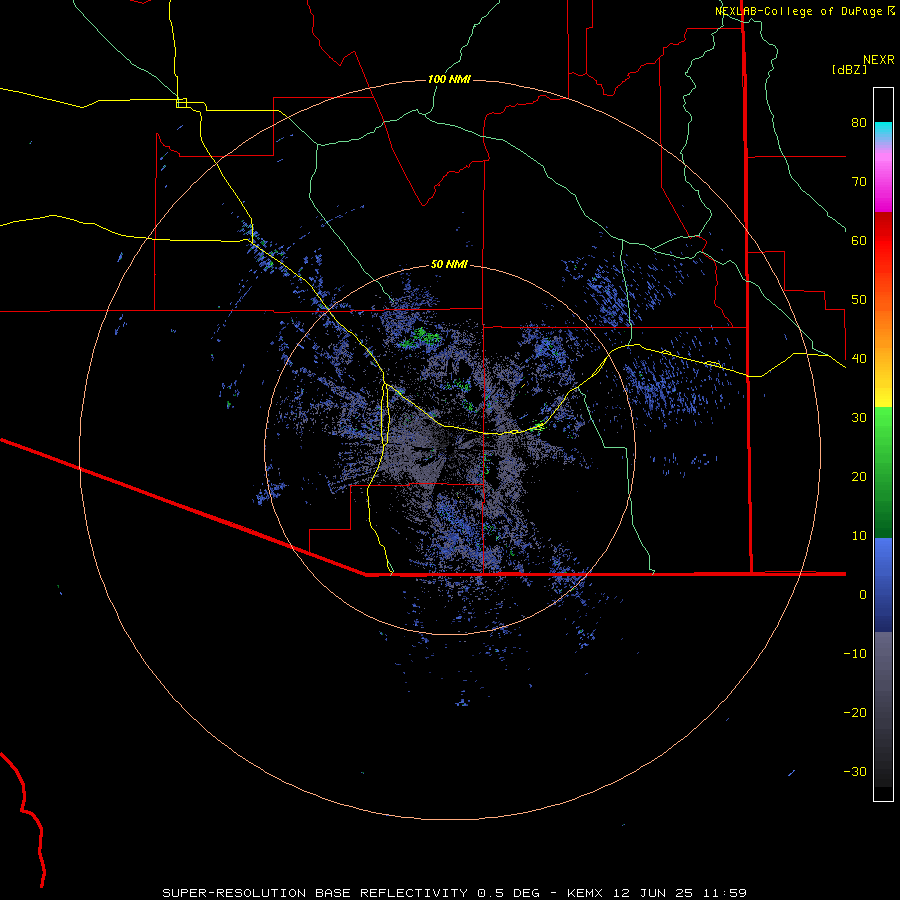Viewport: 900px width, 900px height.
Task: Click the 100 NMI range ring label
Action: 449,79
